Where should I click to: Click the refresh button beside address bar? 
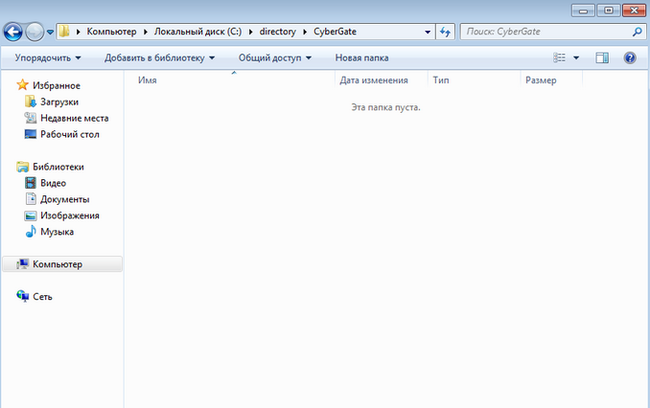click(445, 32)
